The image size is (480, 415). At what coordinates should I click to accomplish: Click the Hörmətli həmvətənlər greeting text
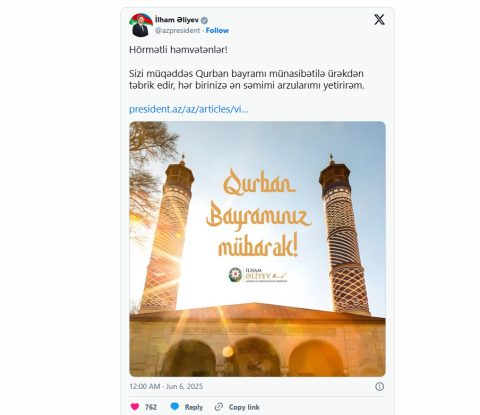point(178,50)
